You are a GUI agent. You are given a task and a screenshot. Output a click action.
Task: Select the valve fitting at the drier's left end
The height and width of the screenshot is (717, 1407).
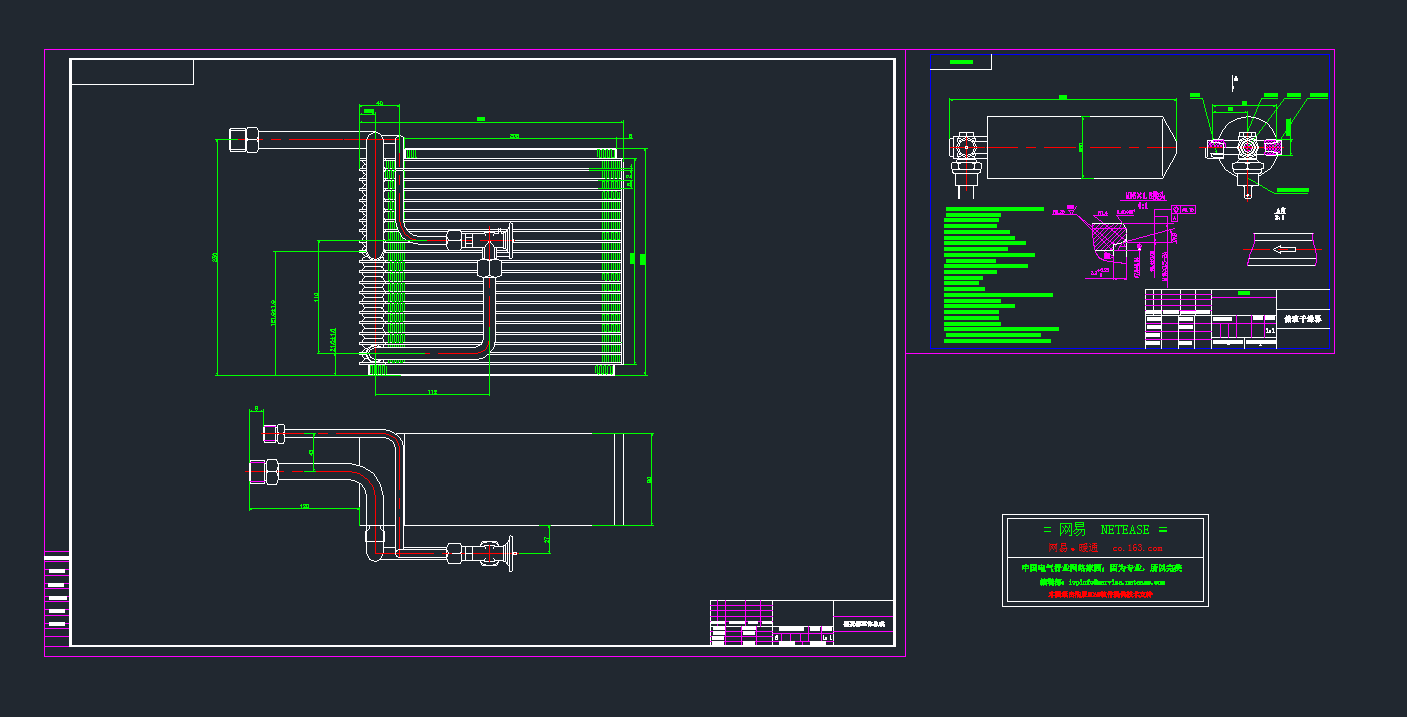(x=966, y=150)
